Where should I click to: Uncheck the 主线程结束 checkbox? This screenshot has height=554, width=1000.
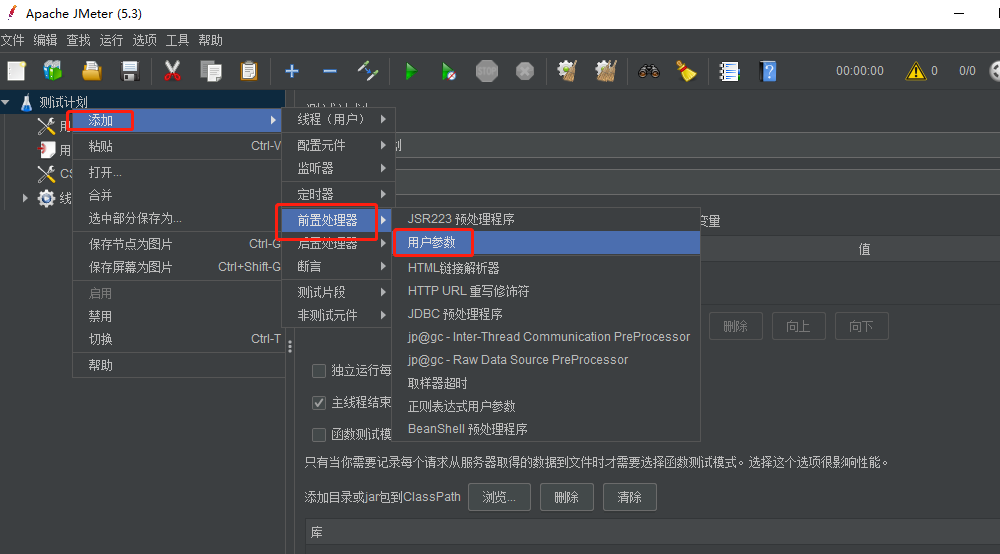tap(319, 402)
